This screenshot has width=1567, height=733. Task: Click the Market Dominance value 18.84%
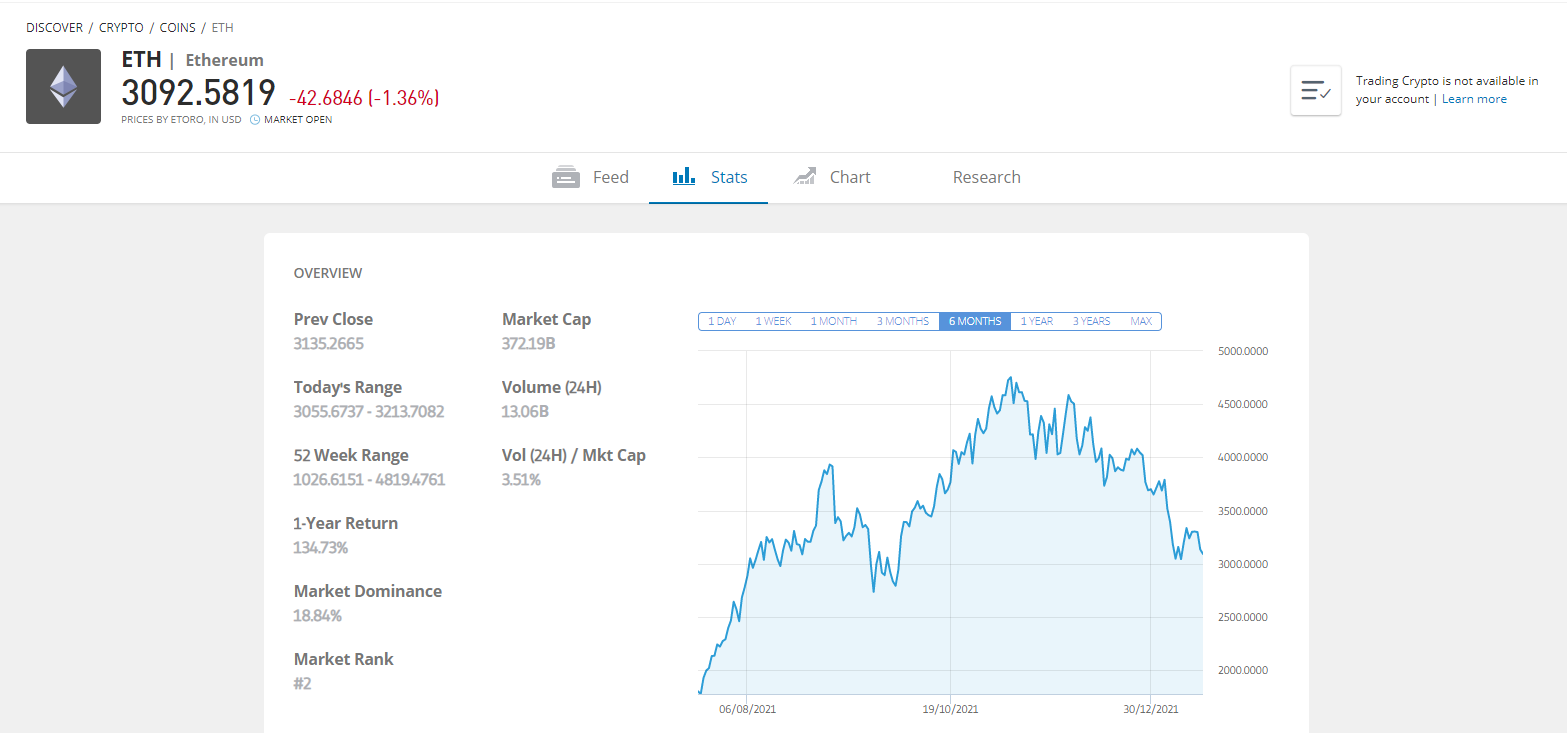coord(318,616)
